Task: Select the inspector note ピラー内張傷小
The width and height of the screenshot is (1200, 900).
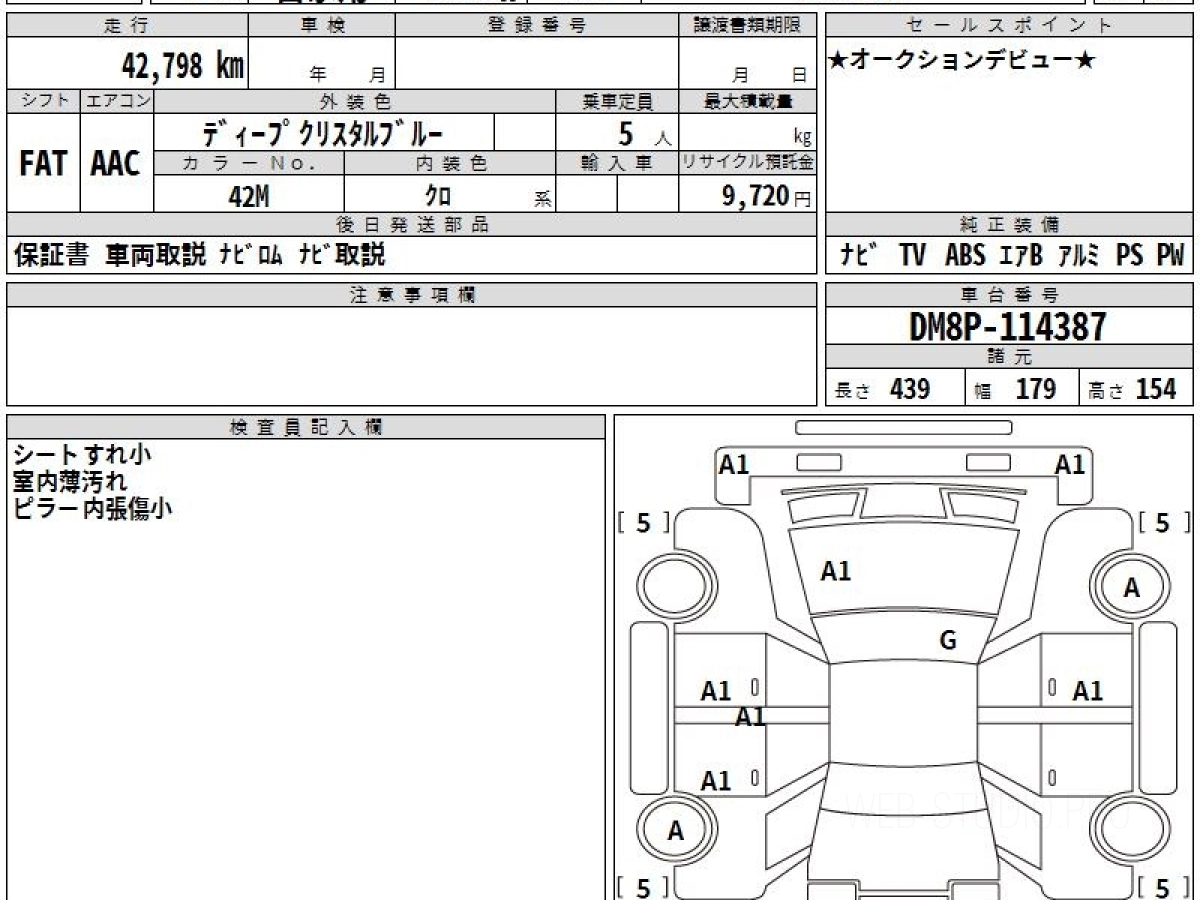Action: [92, 508]
